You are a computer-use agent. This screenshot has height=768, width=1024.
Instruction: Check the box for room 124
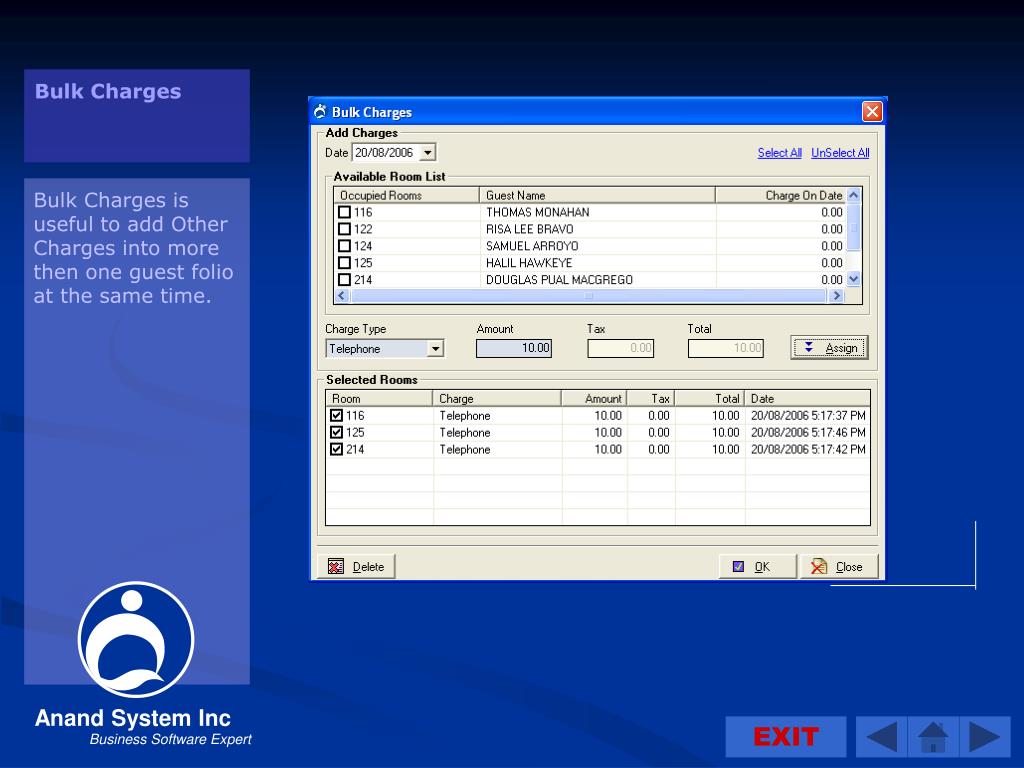345,246
